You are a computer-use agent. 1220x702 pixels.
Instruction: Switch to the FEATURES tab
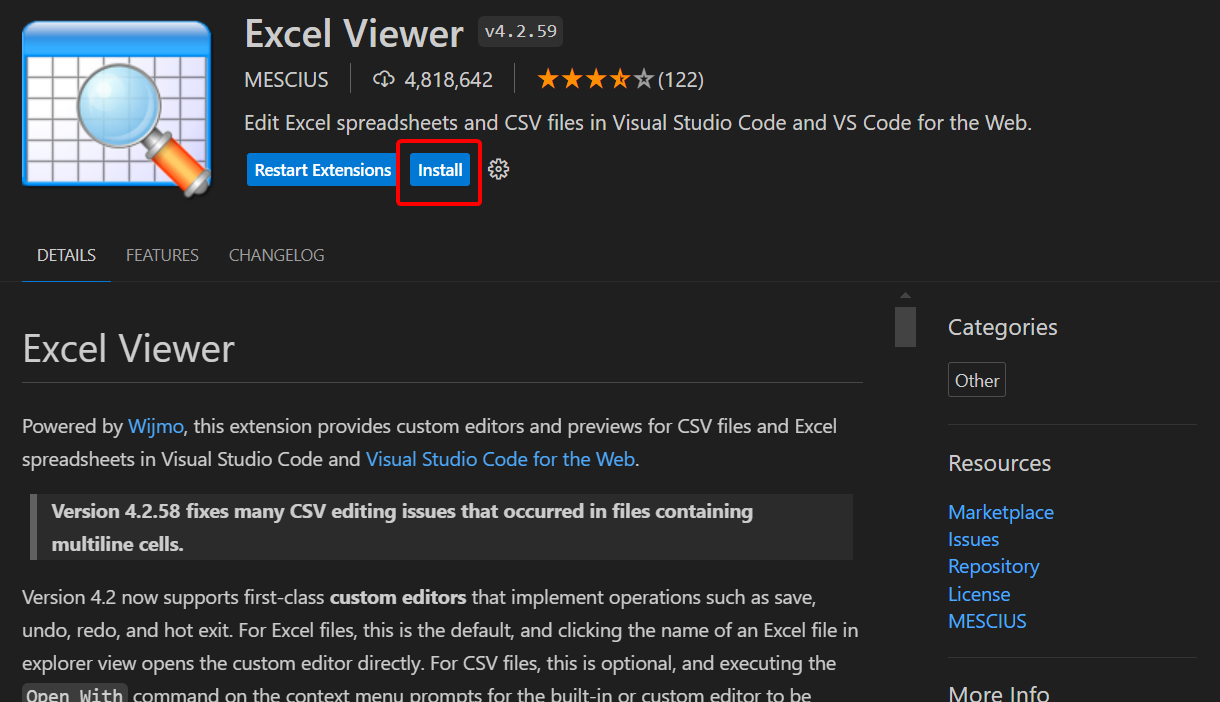[x=162, y=255]
